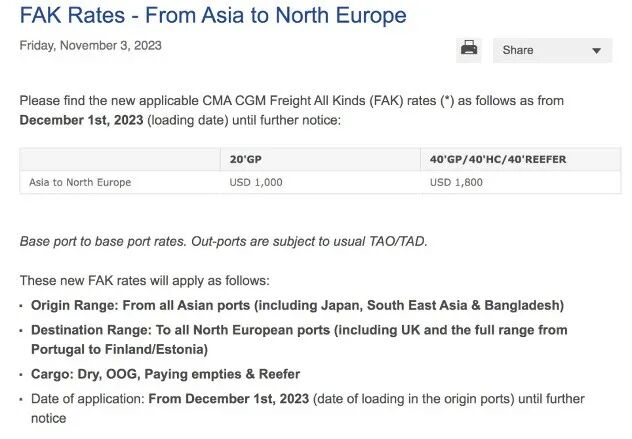This screenshot has width=632, height=439.
Task: Click the Origin Range bullet item
Action: pyautogui.click(x=297, y=305)
